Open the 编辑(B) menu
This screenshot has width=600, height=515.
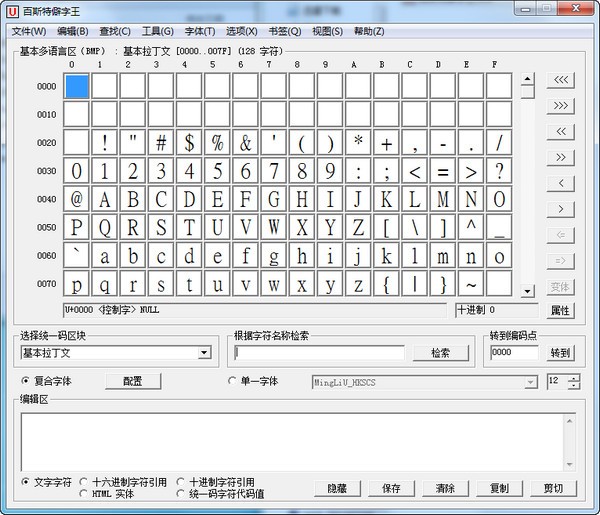[72, 31]
